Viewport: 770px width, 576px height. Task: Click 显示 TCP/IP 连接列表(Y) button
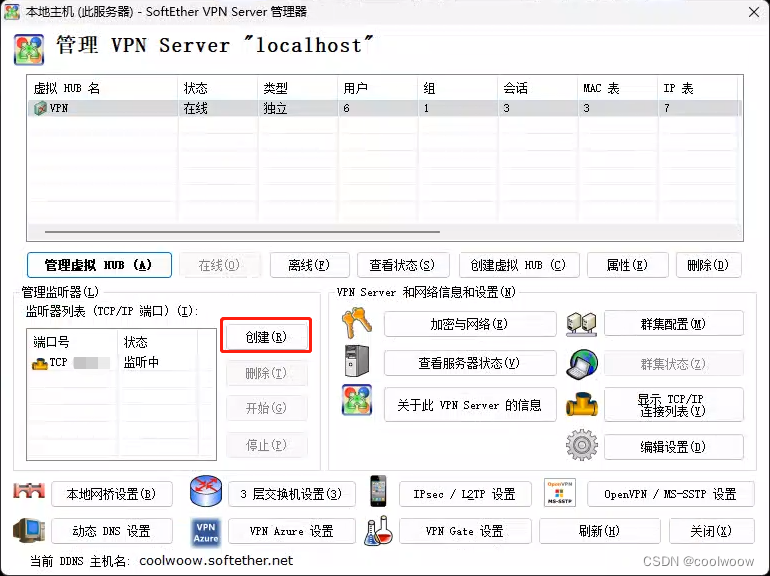pos(674,405)
